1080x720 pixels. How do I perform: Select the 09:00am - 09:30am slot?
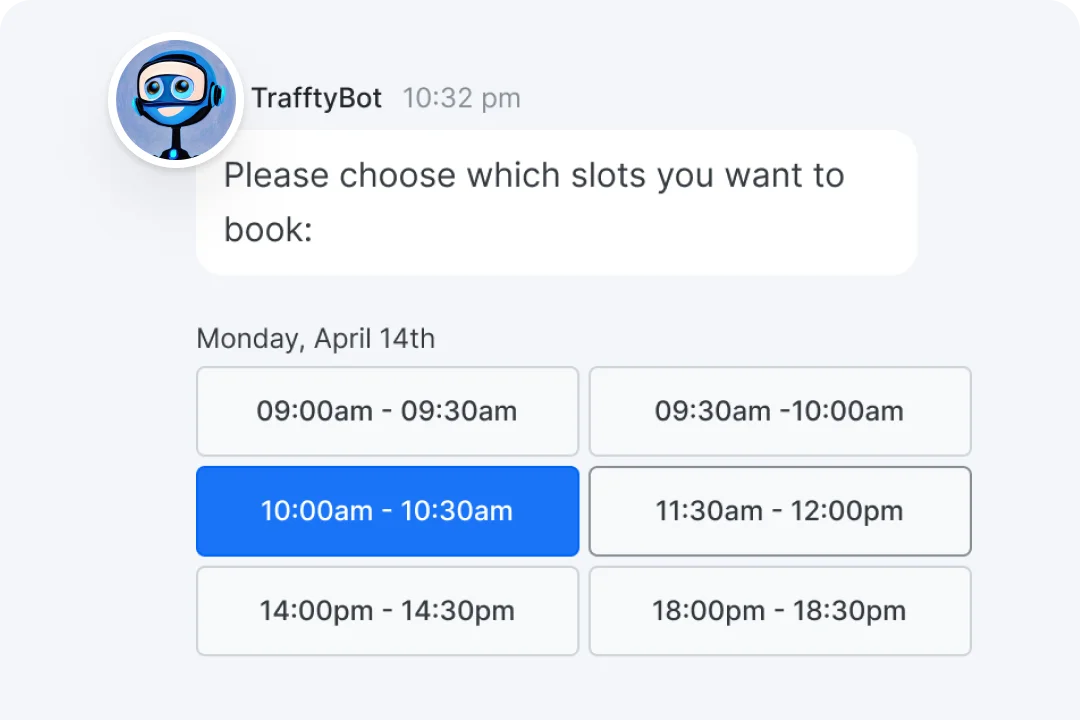(x=387, y=411)
